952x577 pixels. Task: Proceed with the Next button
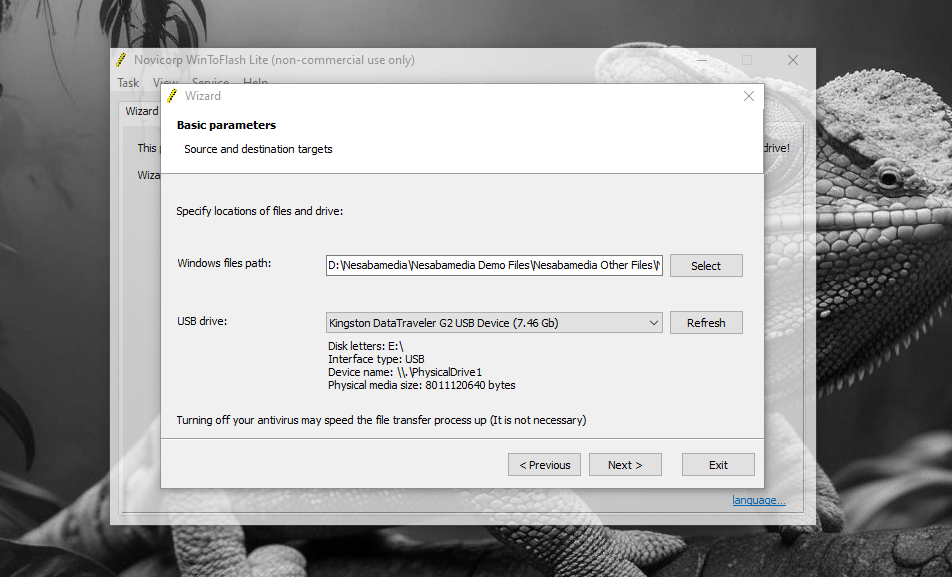(x=625, y=465)
